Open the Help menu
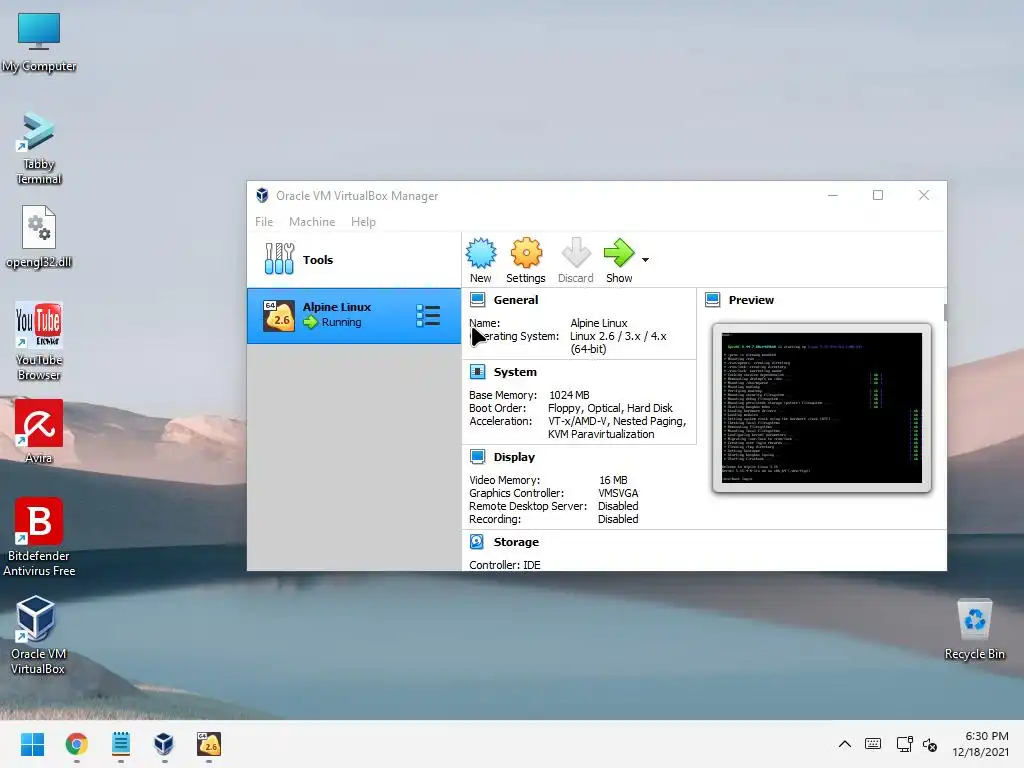Viewport: 1024px width, 768px height. coord(363,221)
